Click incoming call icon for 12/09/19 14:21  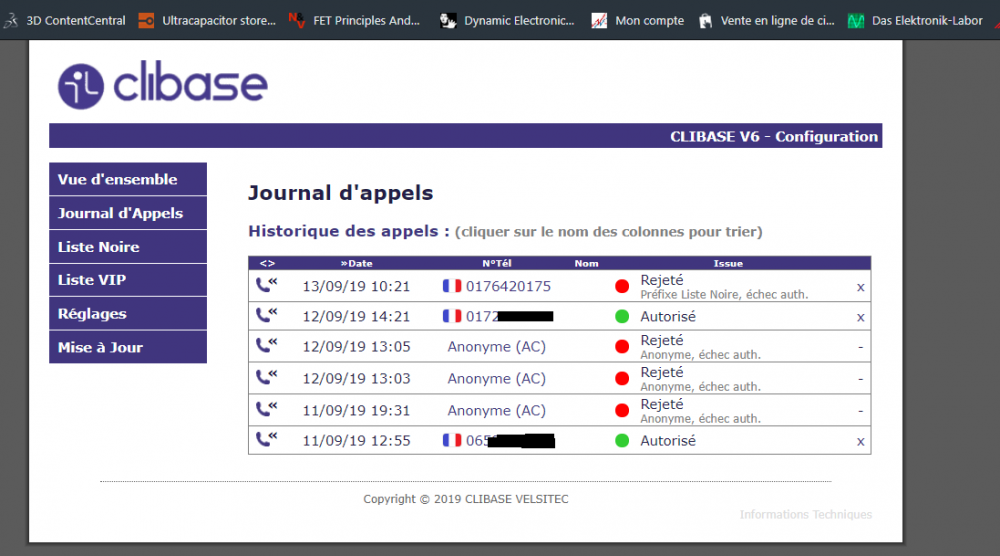tap(267, 314)
